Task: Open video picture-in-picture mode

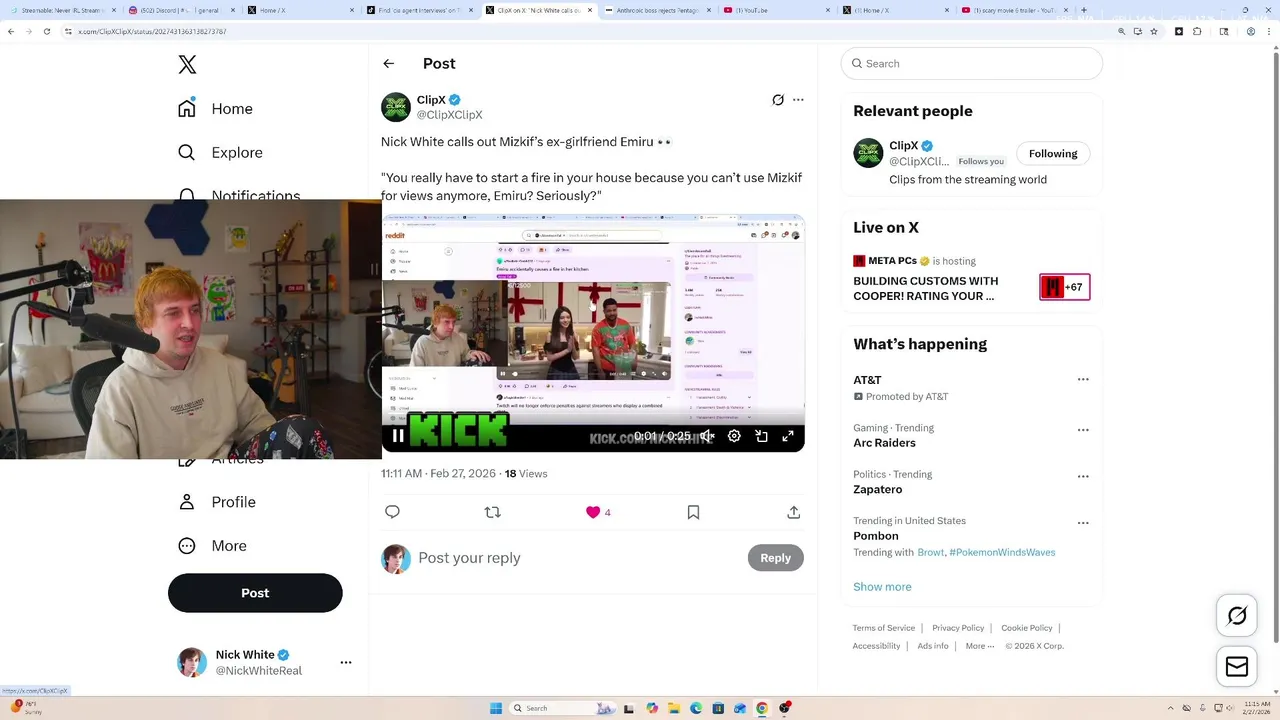Action: coord(761,436)
